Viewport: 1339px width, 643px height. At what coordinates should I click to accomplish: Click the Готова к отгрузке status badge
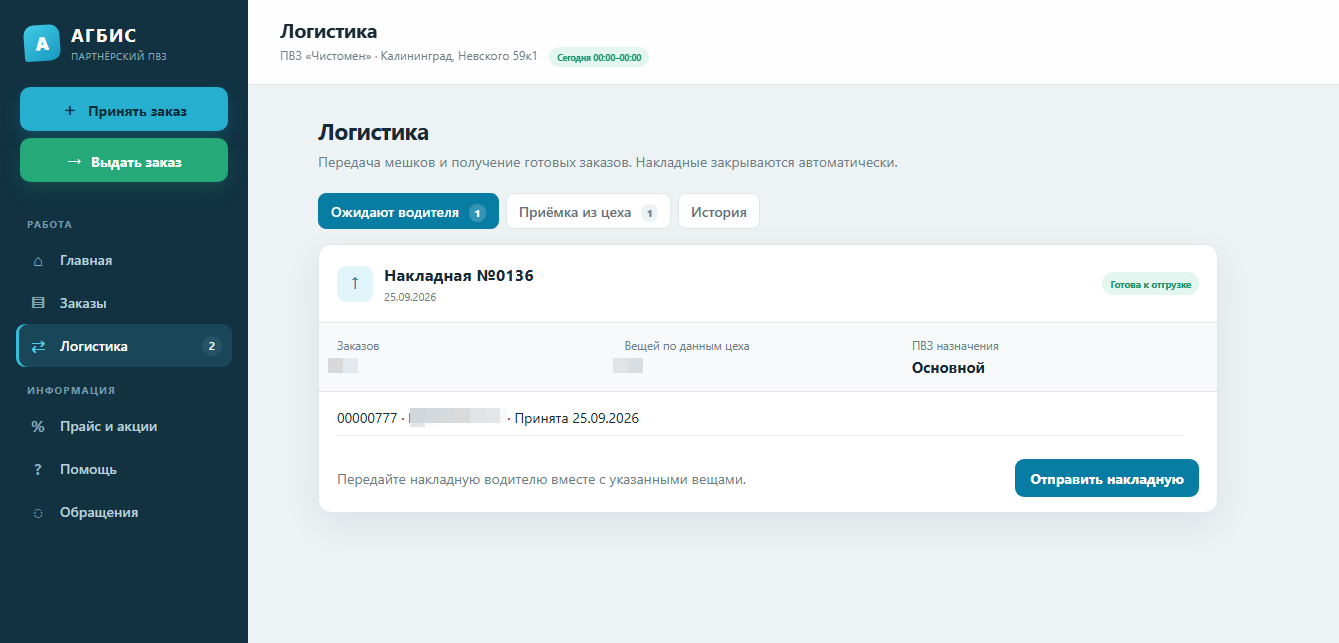(1150, 284)
